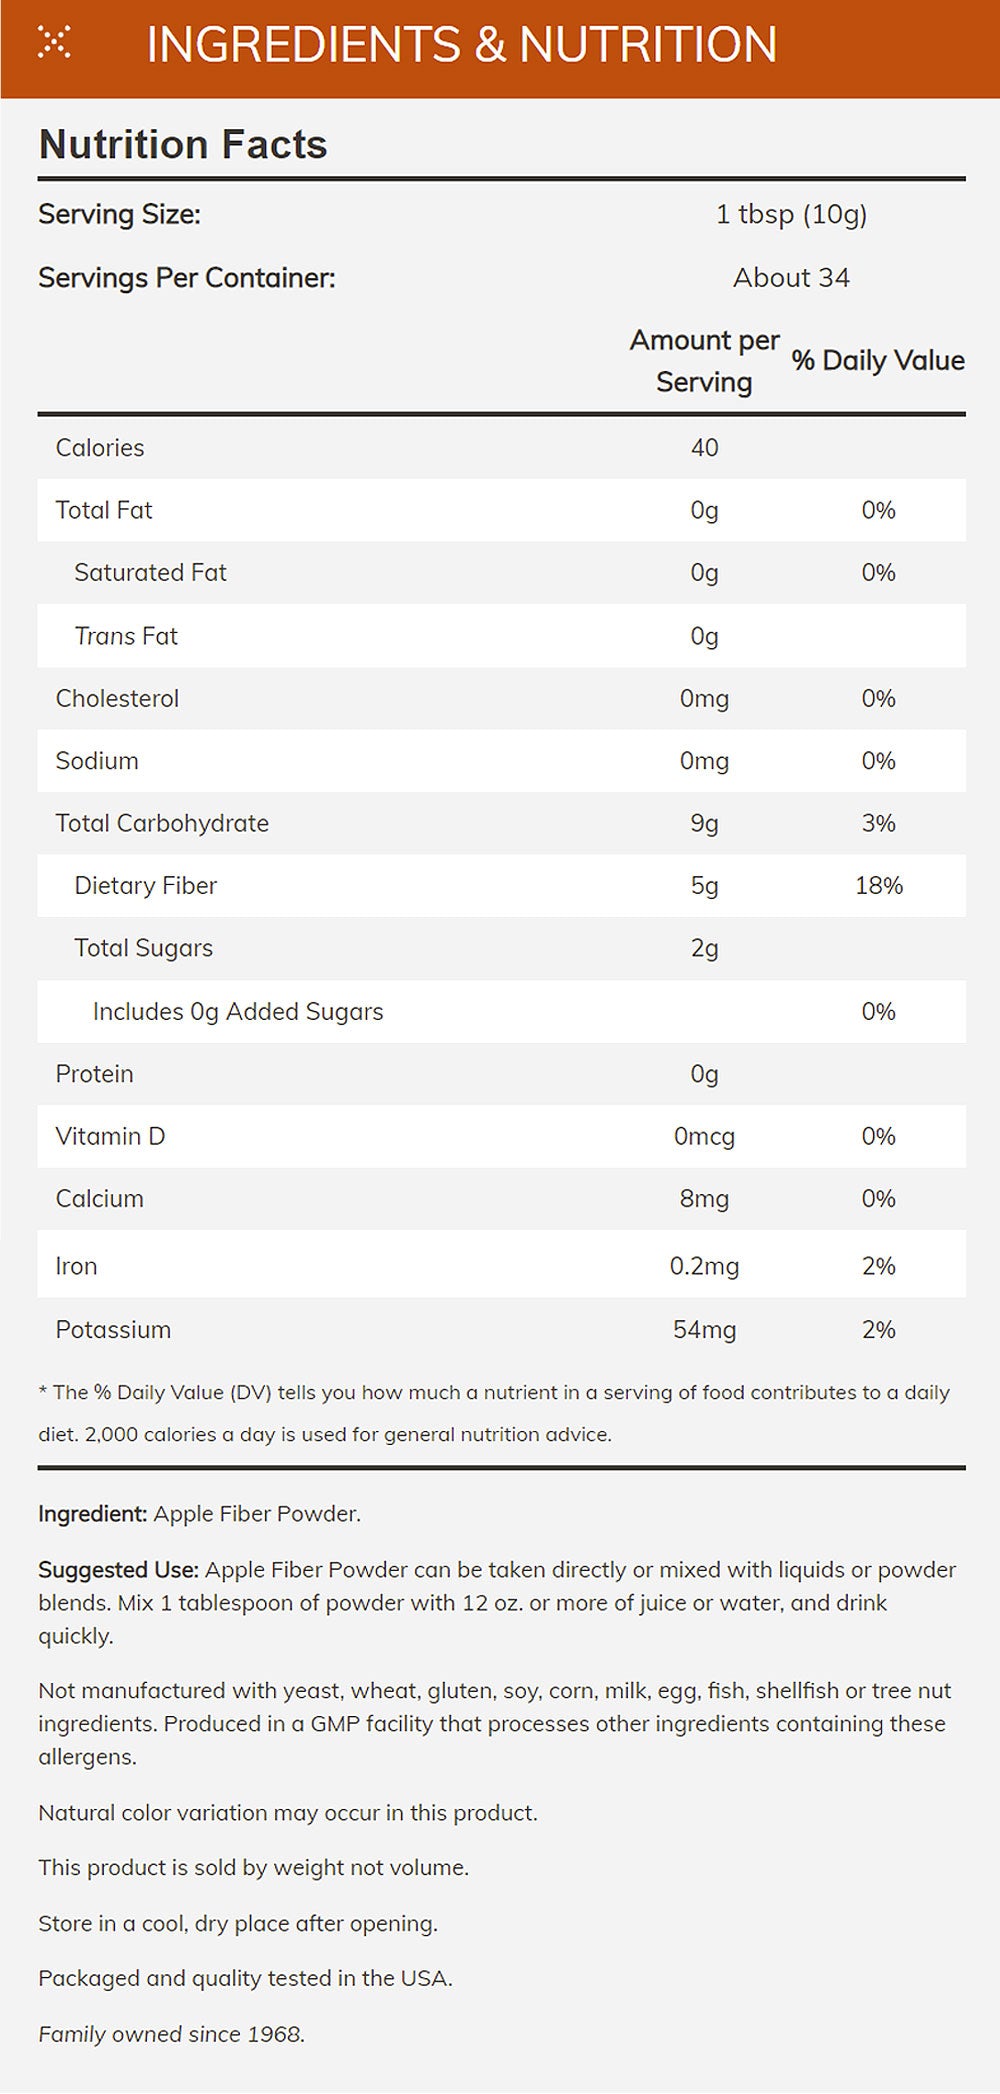This screenshot has width=1000, height=2094.
Task: Click the '% Daily Value' column header
Action: point(878,361)
